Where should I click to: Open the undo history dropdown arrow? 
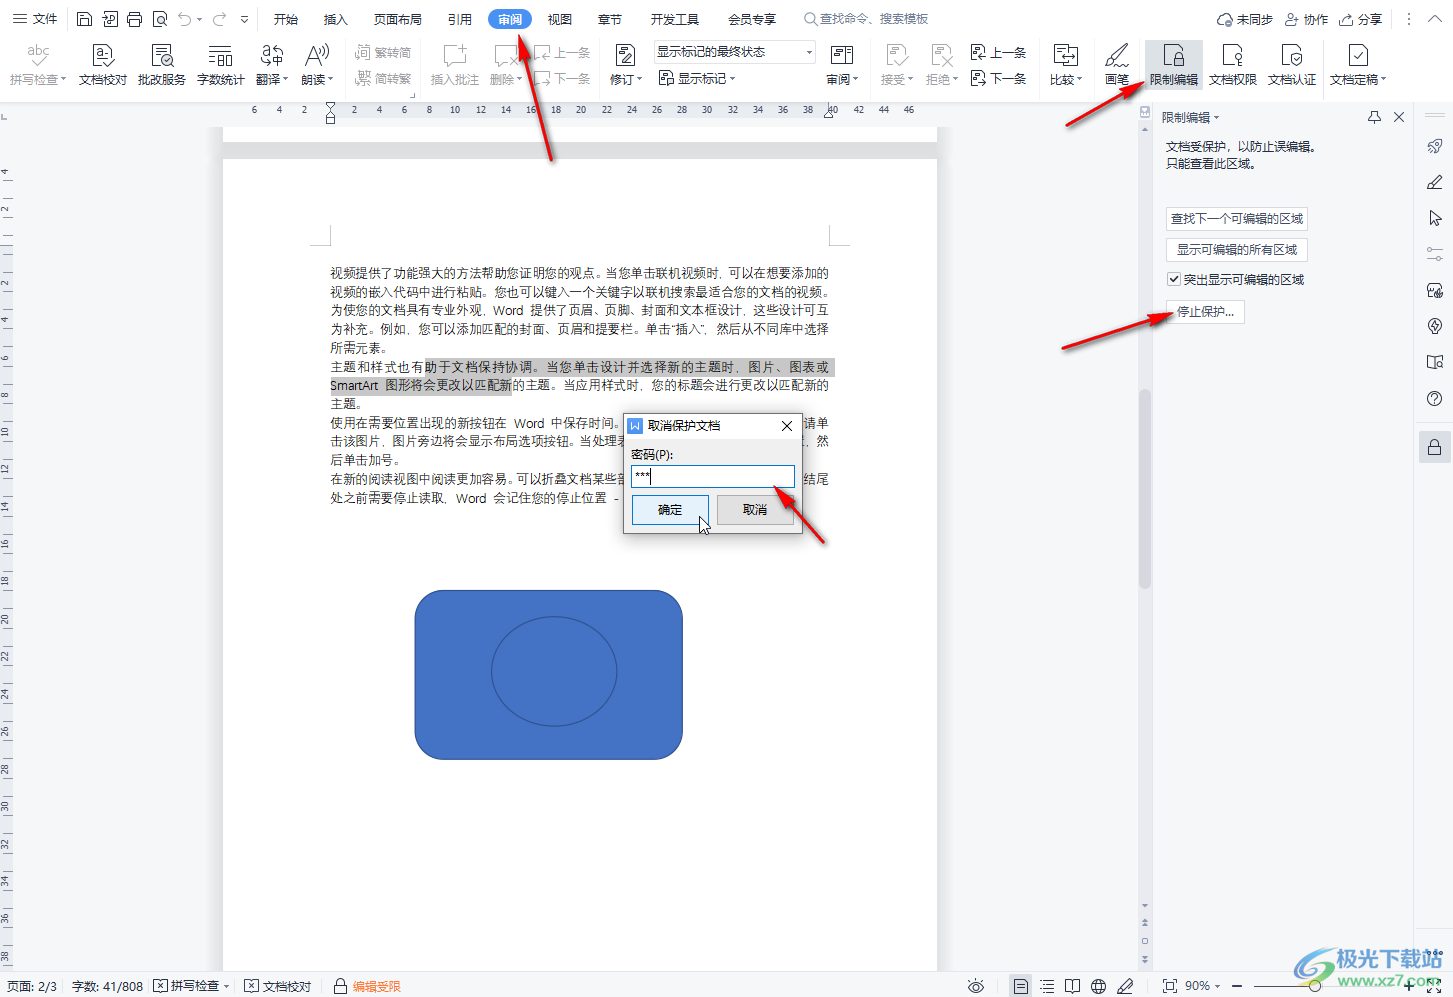pos(199,19)
